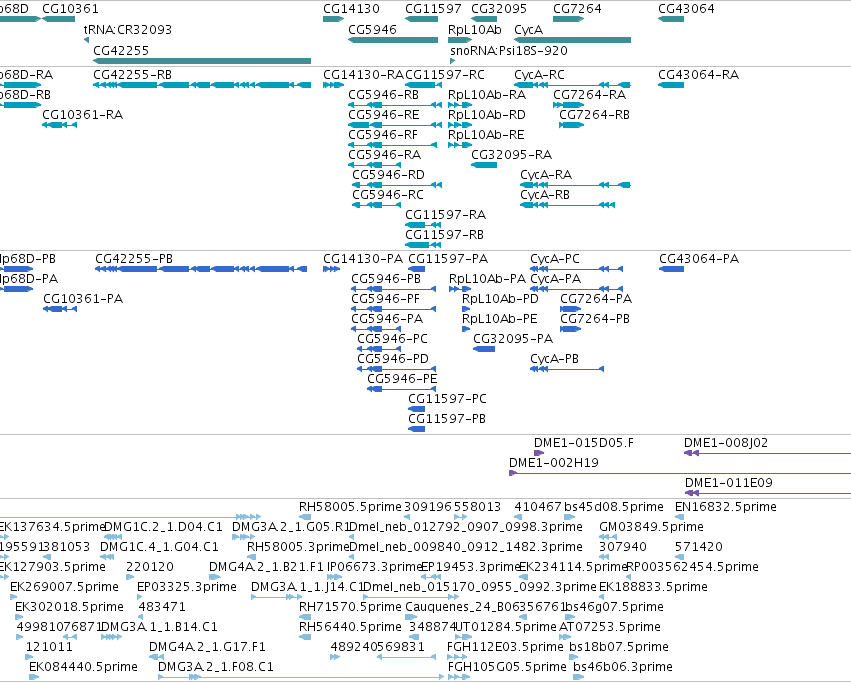Screen dimensions: 851x682
Task: Select protein CG5946-PC
Action: pos(392,339)
